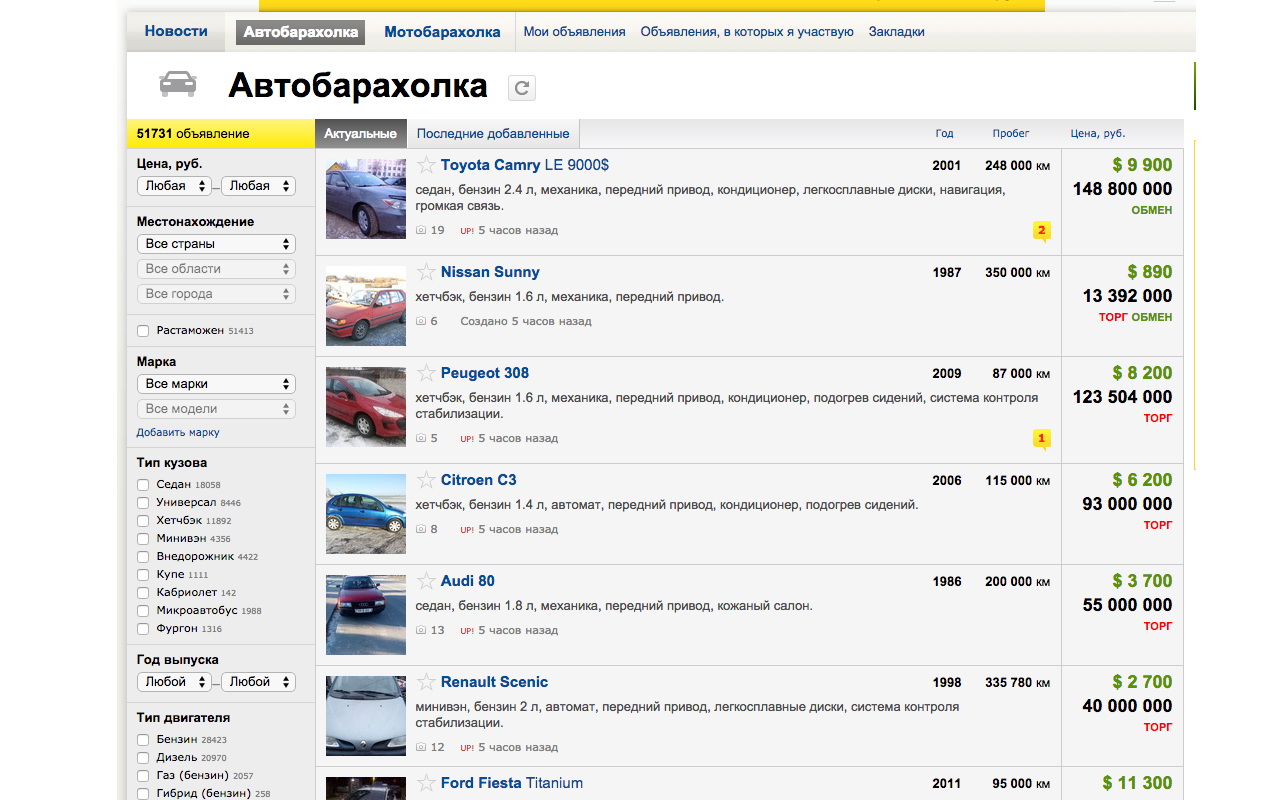Image resolution: width=1280 pixels, height=800 pixels.
Task: Star the Nissan Sunny listing
Action: pos(426,272)
